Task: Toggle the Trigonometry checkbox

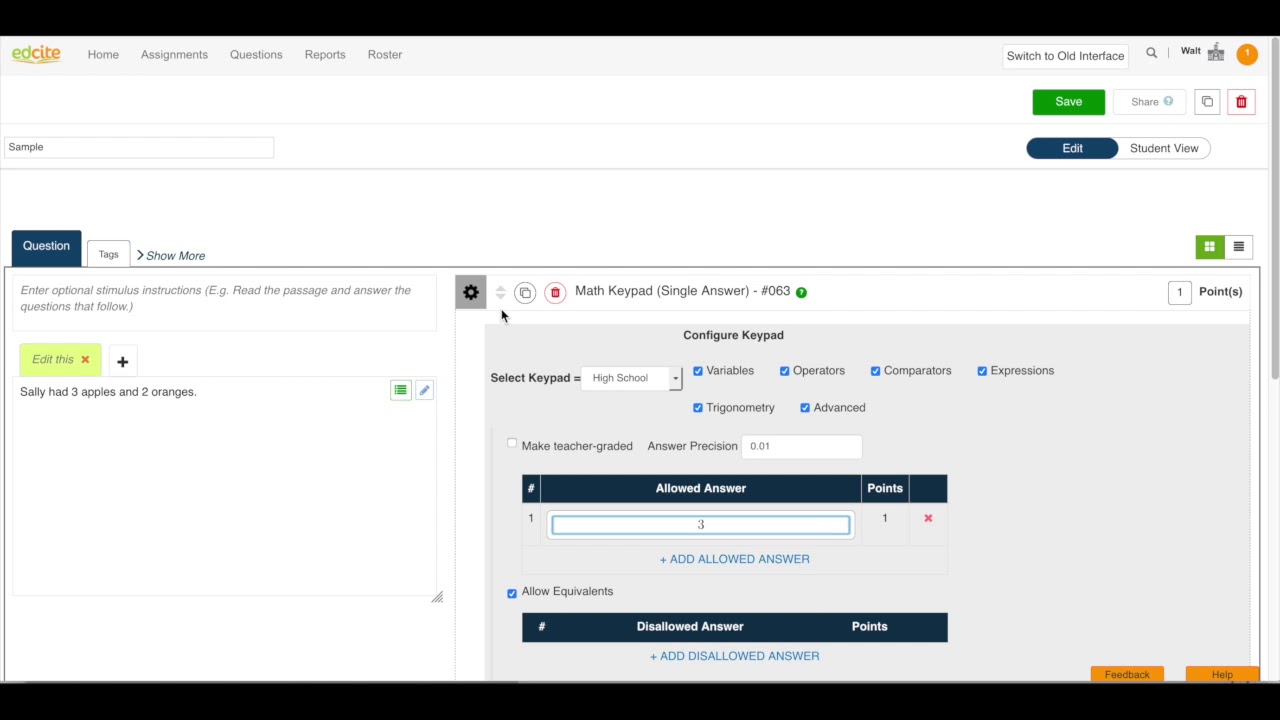Action: click(x=698, y=408)
